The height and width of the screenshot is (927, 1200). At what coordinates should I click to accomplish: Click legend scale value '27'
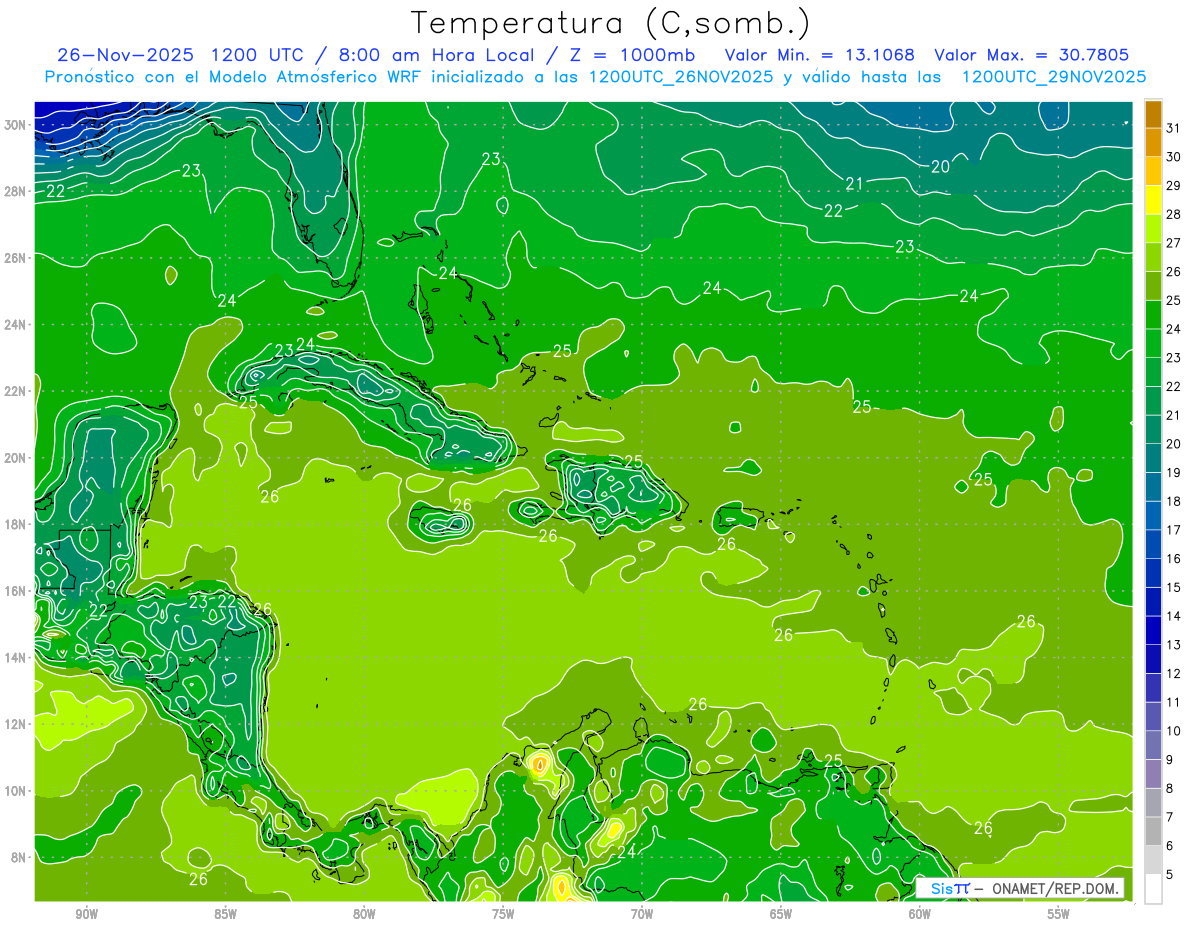coord(1174,242)
